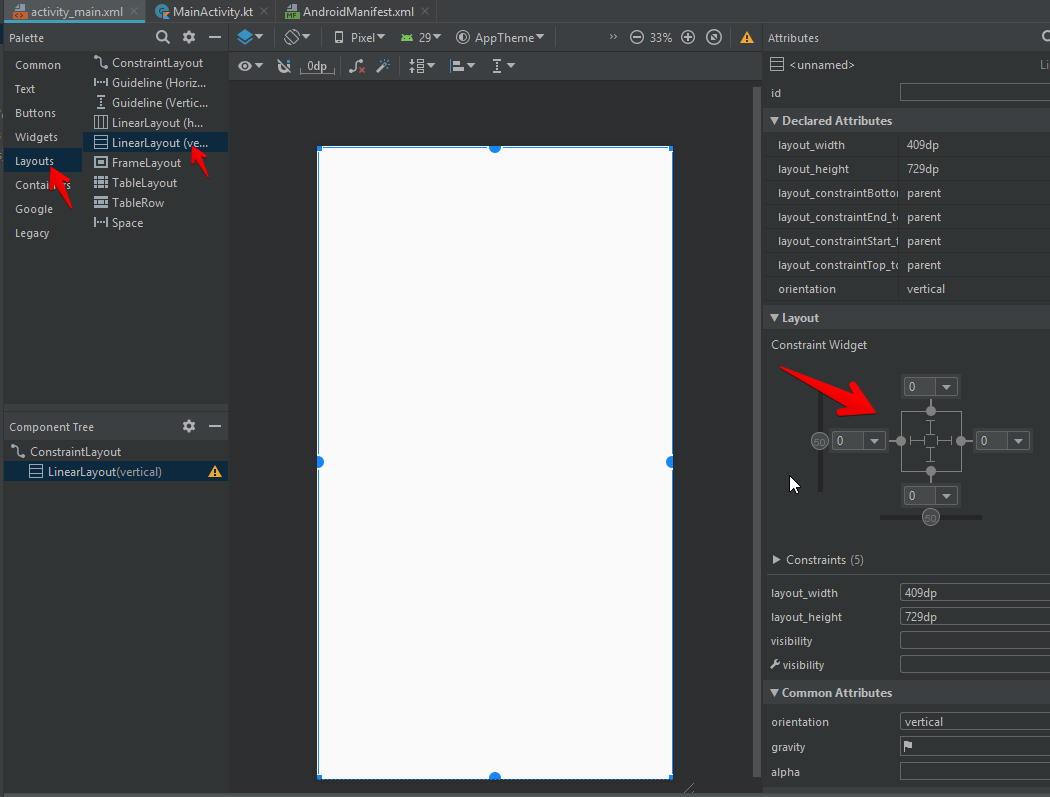Click the Infer Constraints magic wand icon
1050x797 pixels.
pyautogui.click(x=382, y=66)
